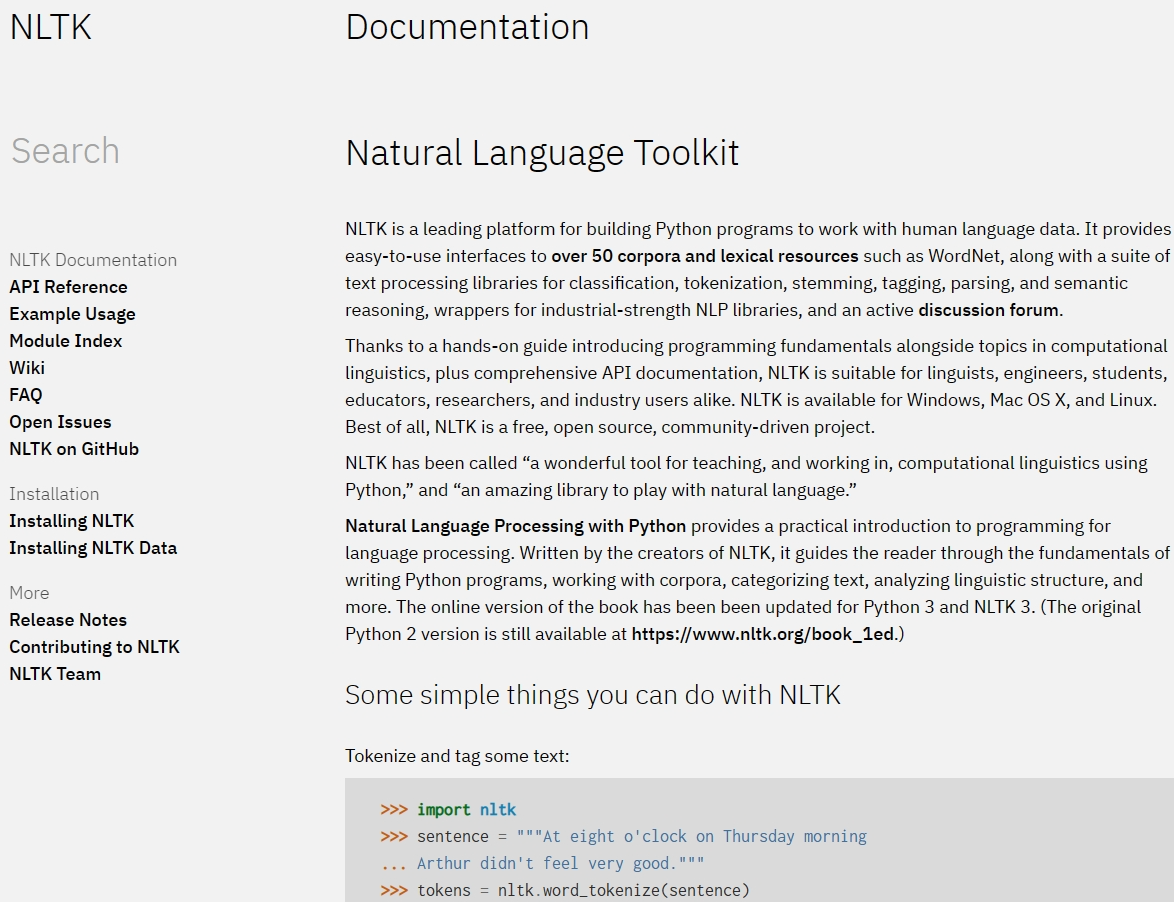The height and width of the screenshot is (902, 1174).
Task: Open the NLTK Team page
Action: (55, 674)
